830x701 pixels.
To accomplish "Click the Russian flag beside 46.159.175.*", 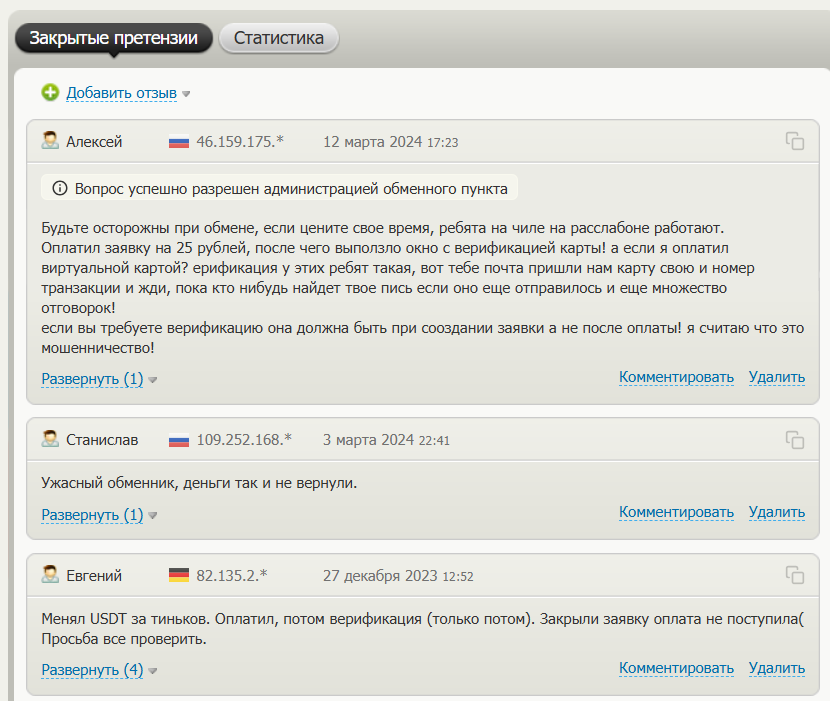I will pyautogui.click(x=179, y=142).
